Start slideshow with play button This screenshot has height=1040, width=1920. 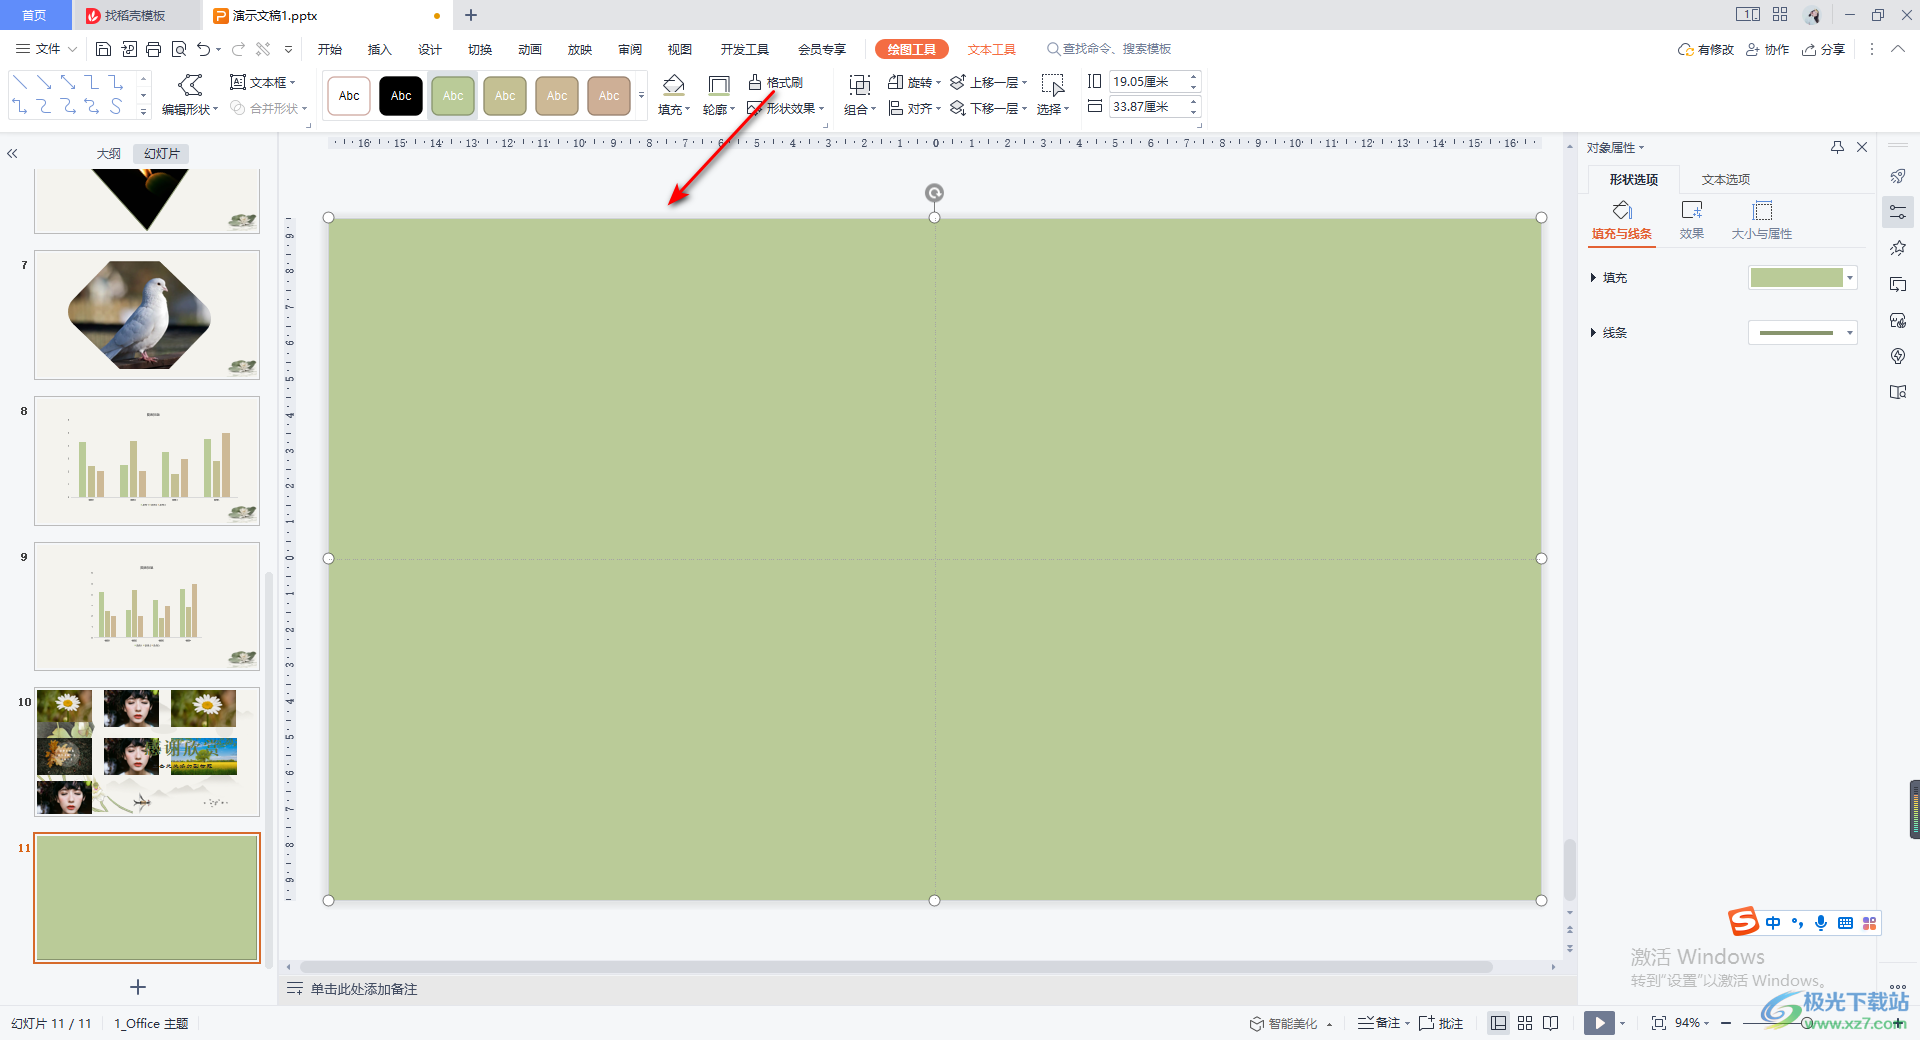coord(1599,1023)
